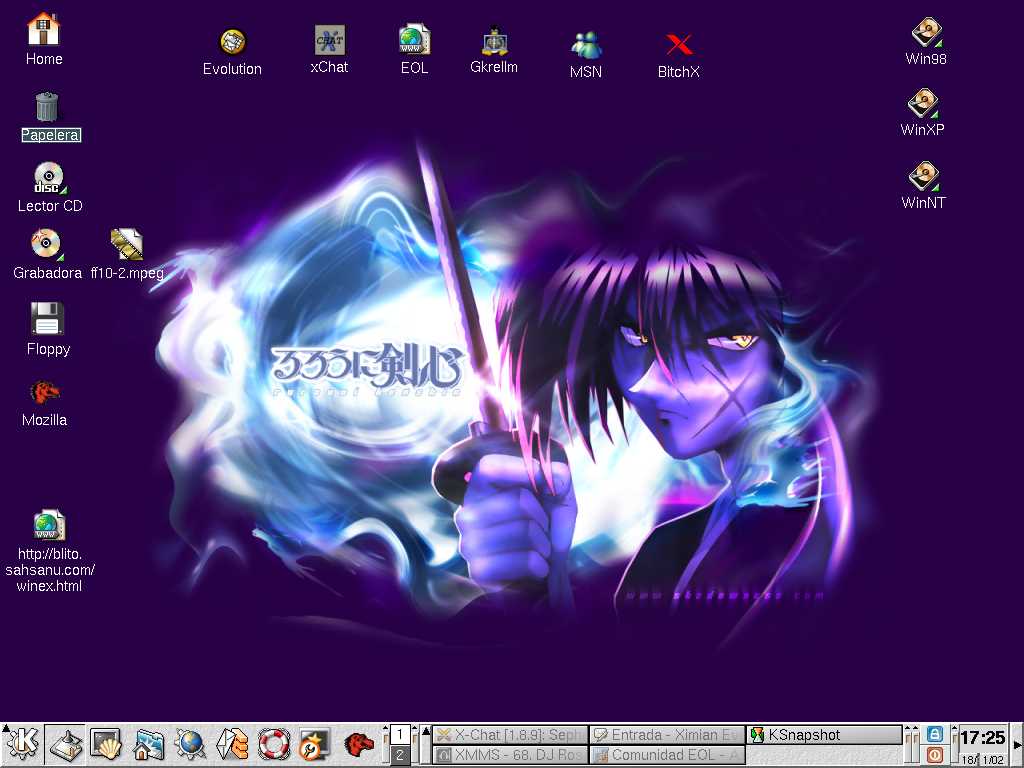The image size is (1024, 768).
Task: Launch Gkrellm system monitor
Action: [x=494, y=41]
